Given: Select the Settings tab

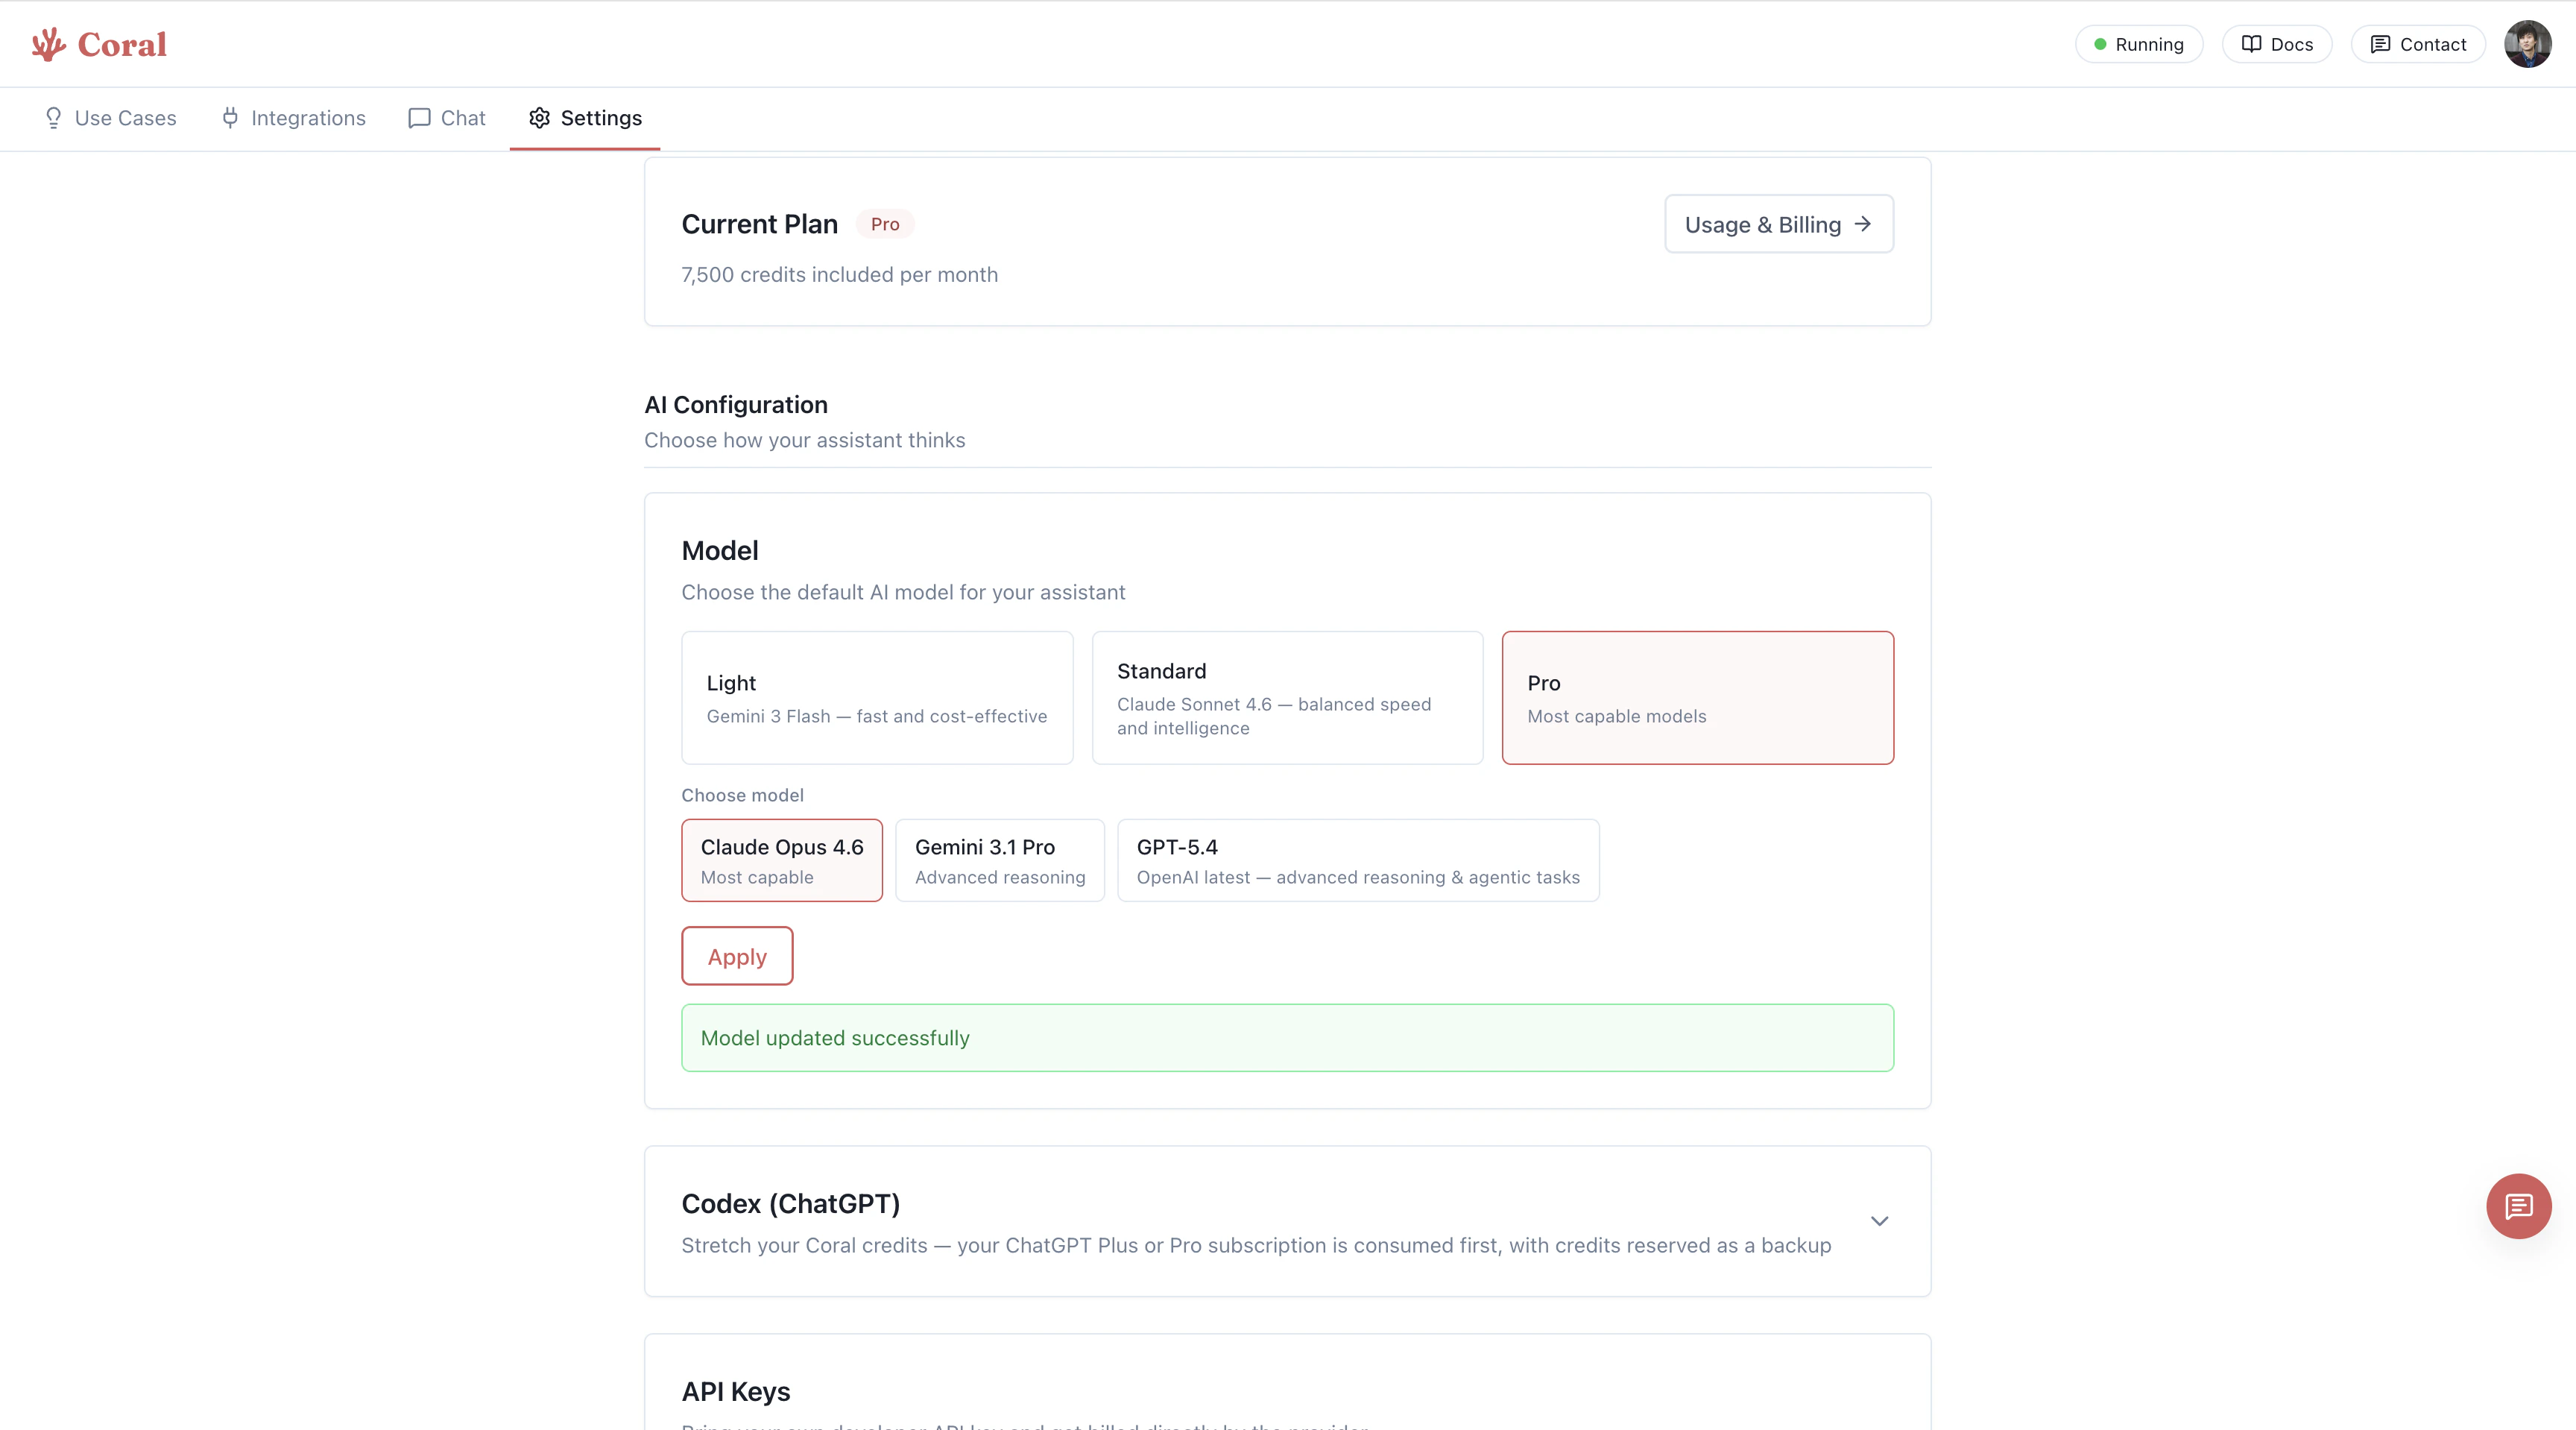Looking at the screenshot, I should point(584,118).
